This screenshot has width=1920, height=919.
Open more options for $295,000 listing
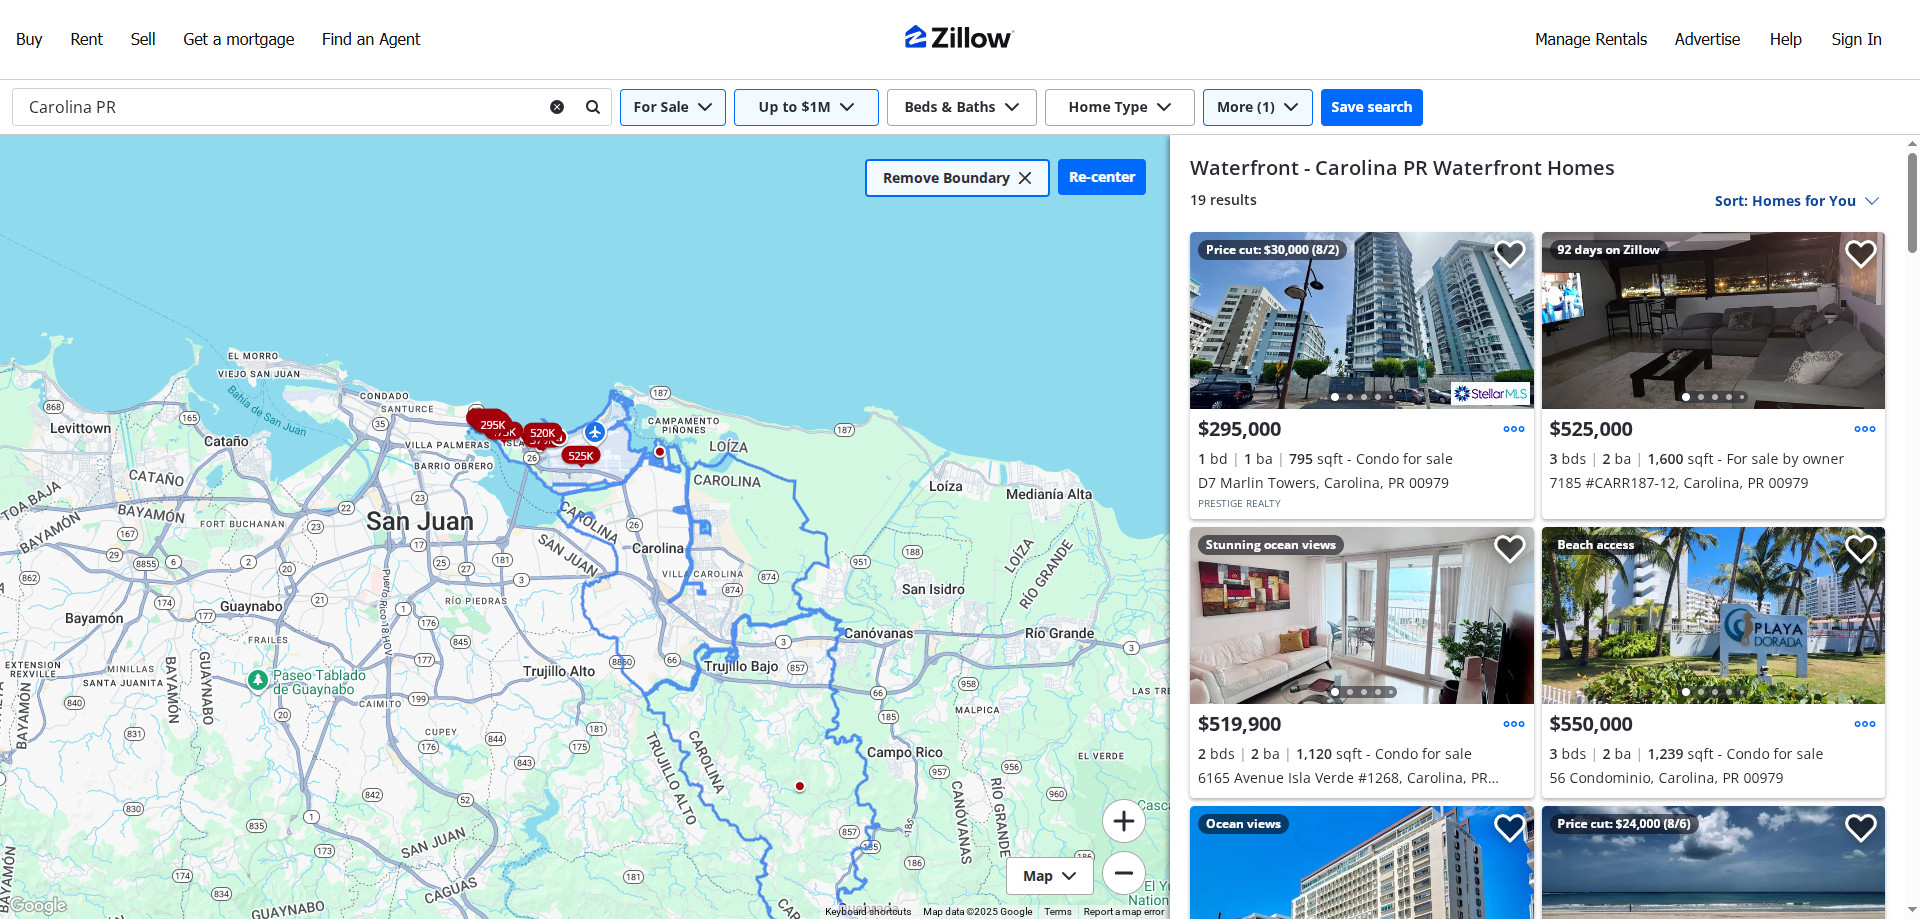click(1514, 429)
